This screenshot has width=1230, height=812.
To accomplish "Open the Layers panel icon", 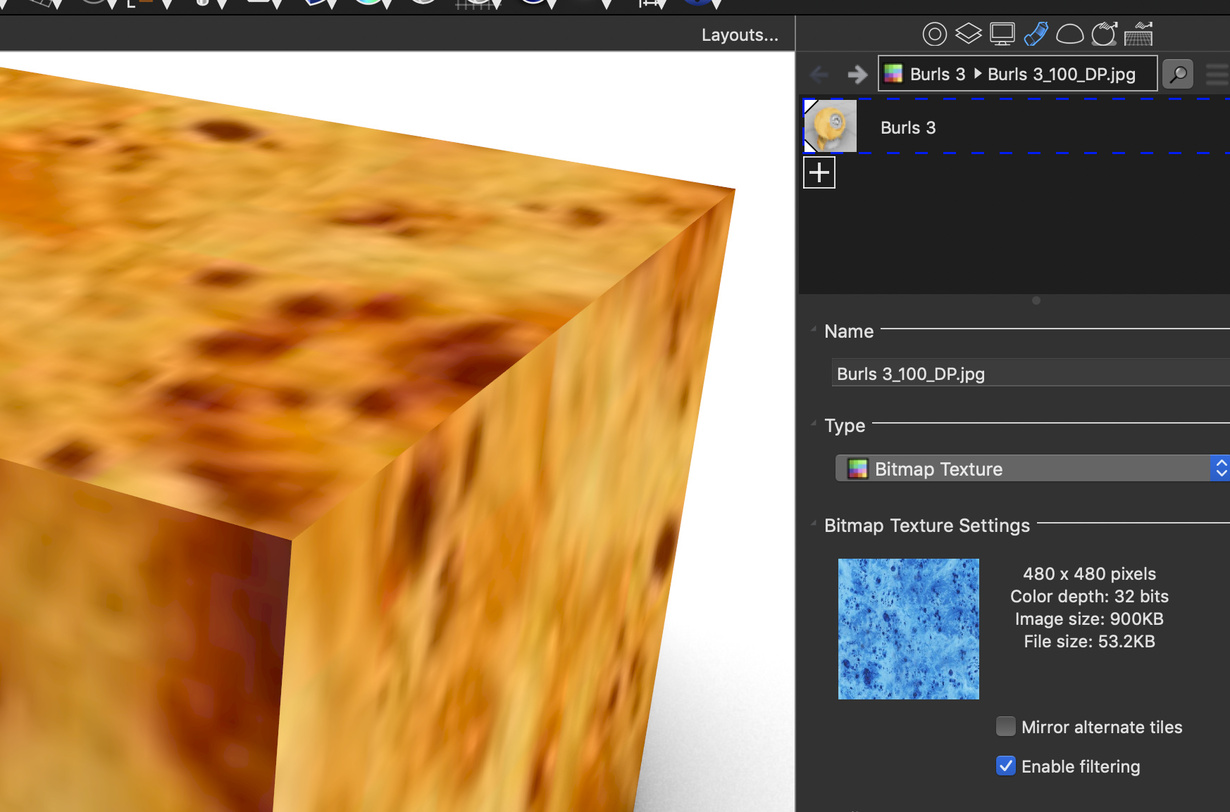I will [x=968, y=34].
